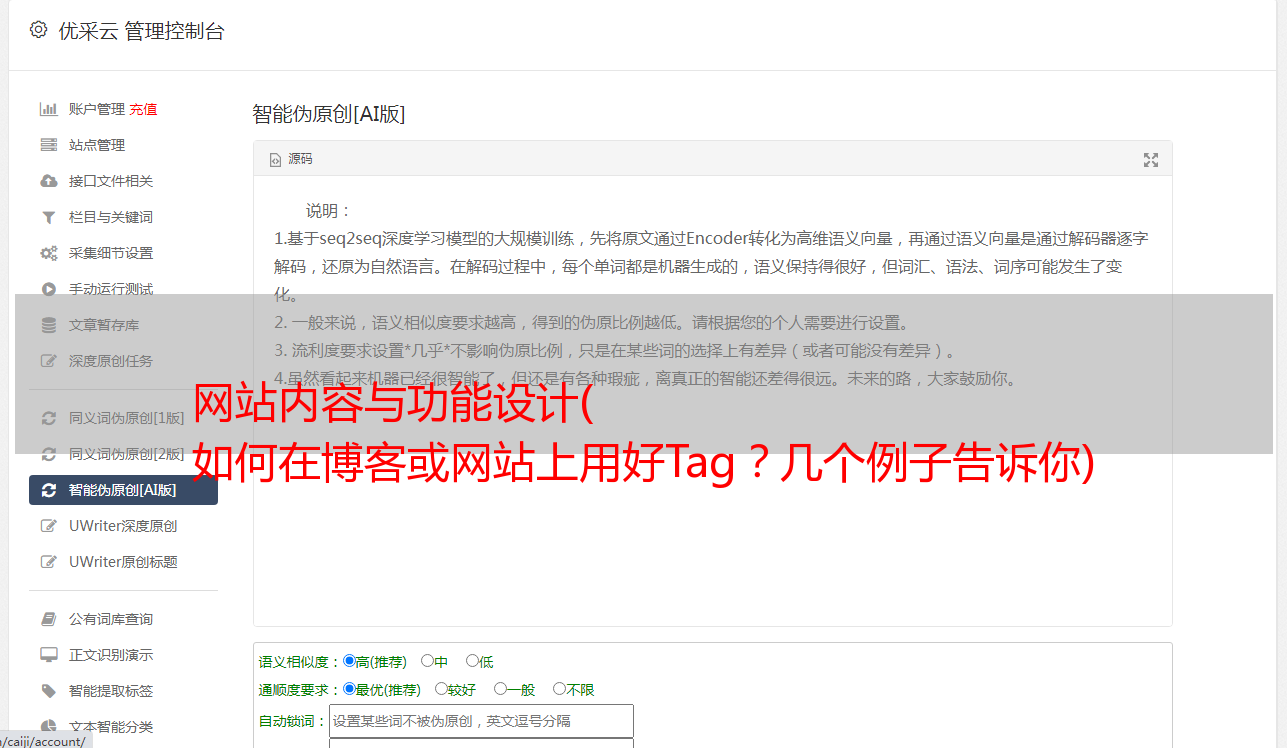Toggle fullscreen editor expand icon

click(1151, 160)
